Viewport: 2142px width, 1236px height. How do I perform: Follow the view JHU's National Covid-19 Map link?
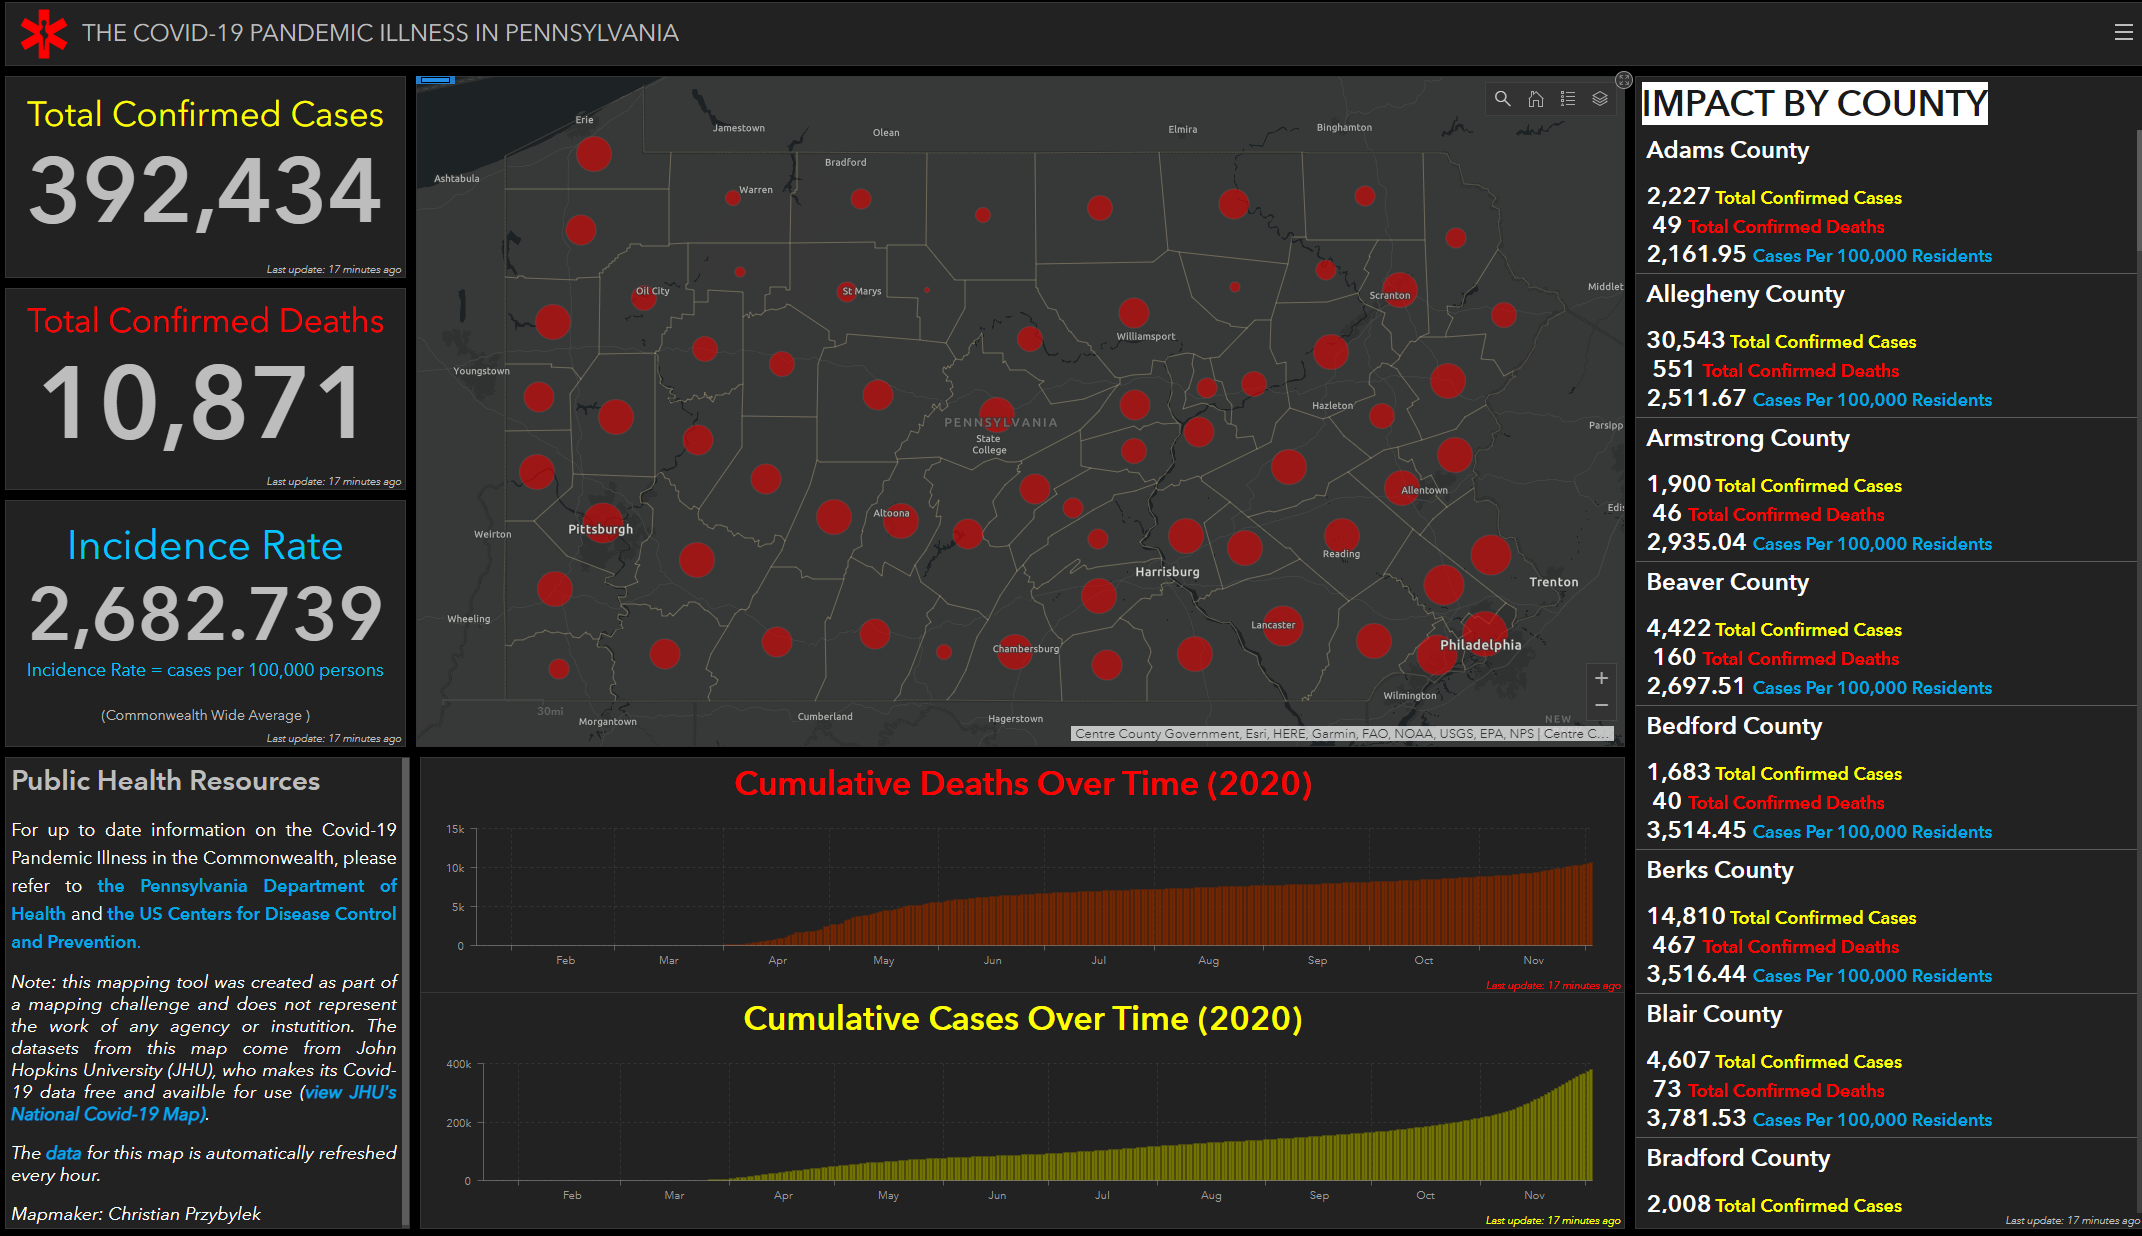pos(350,1093)
